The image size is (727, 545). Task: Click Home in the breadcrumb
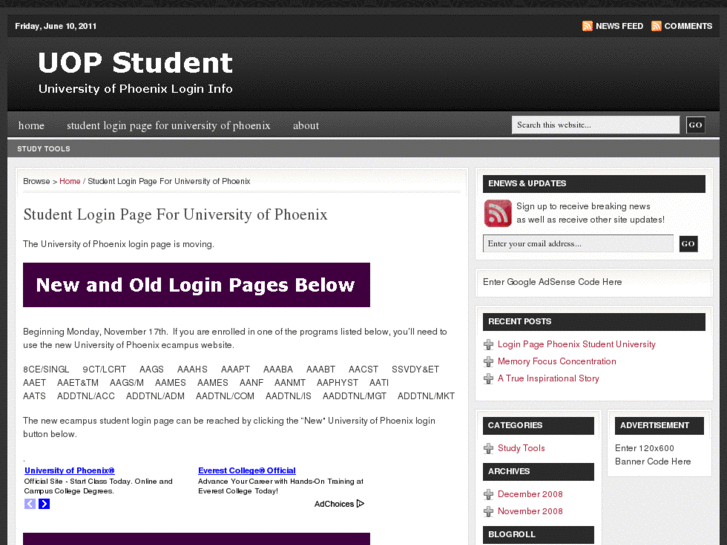pos(70,181)
